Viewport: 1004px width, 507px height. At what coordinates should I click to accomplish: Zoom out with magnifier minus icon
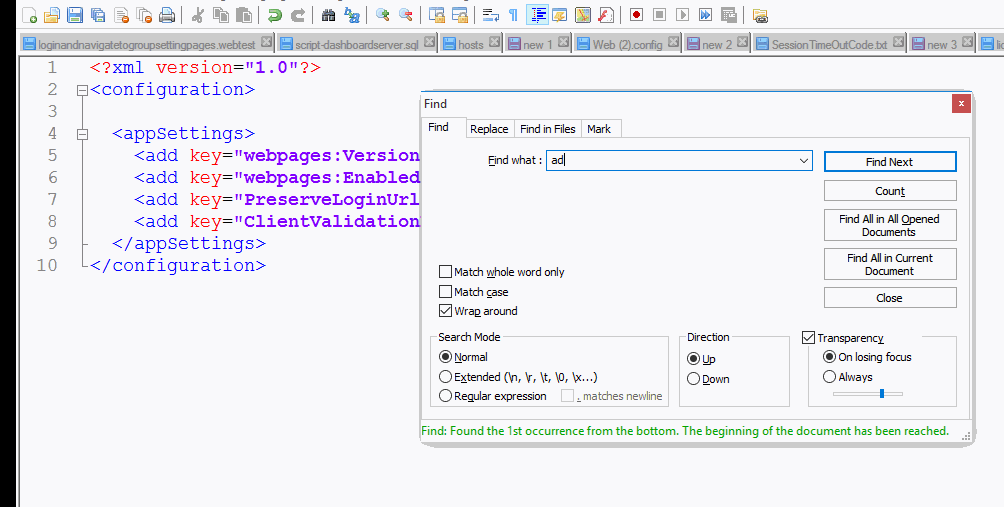click(x=406, y=15)
